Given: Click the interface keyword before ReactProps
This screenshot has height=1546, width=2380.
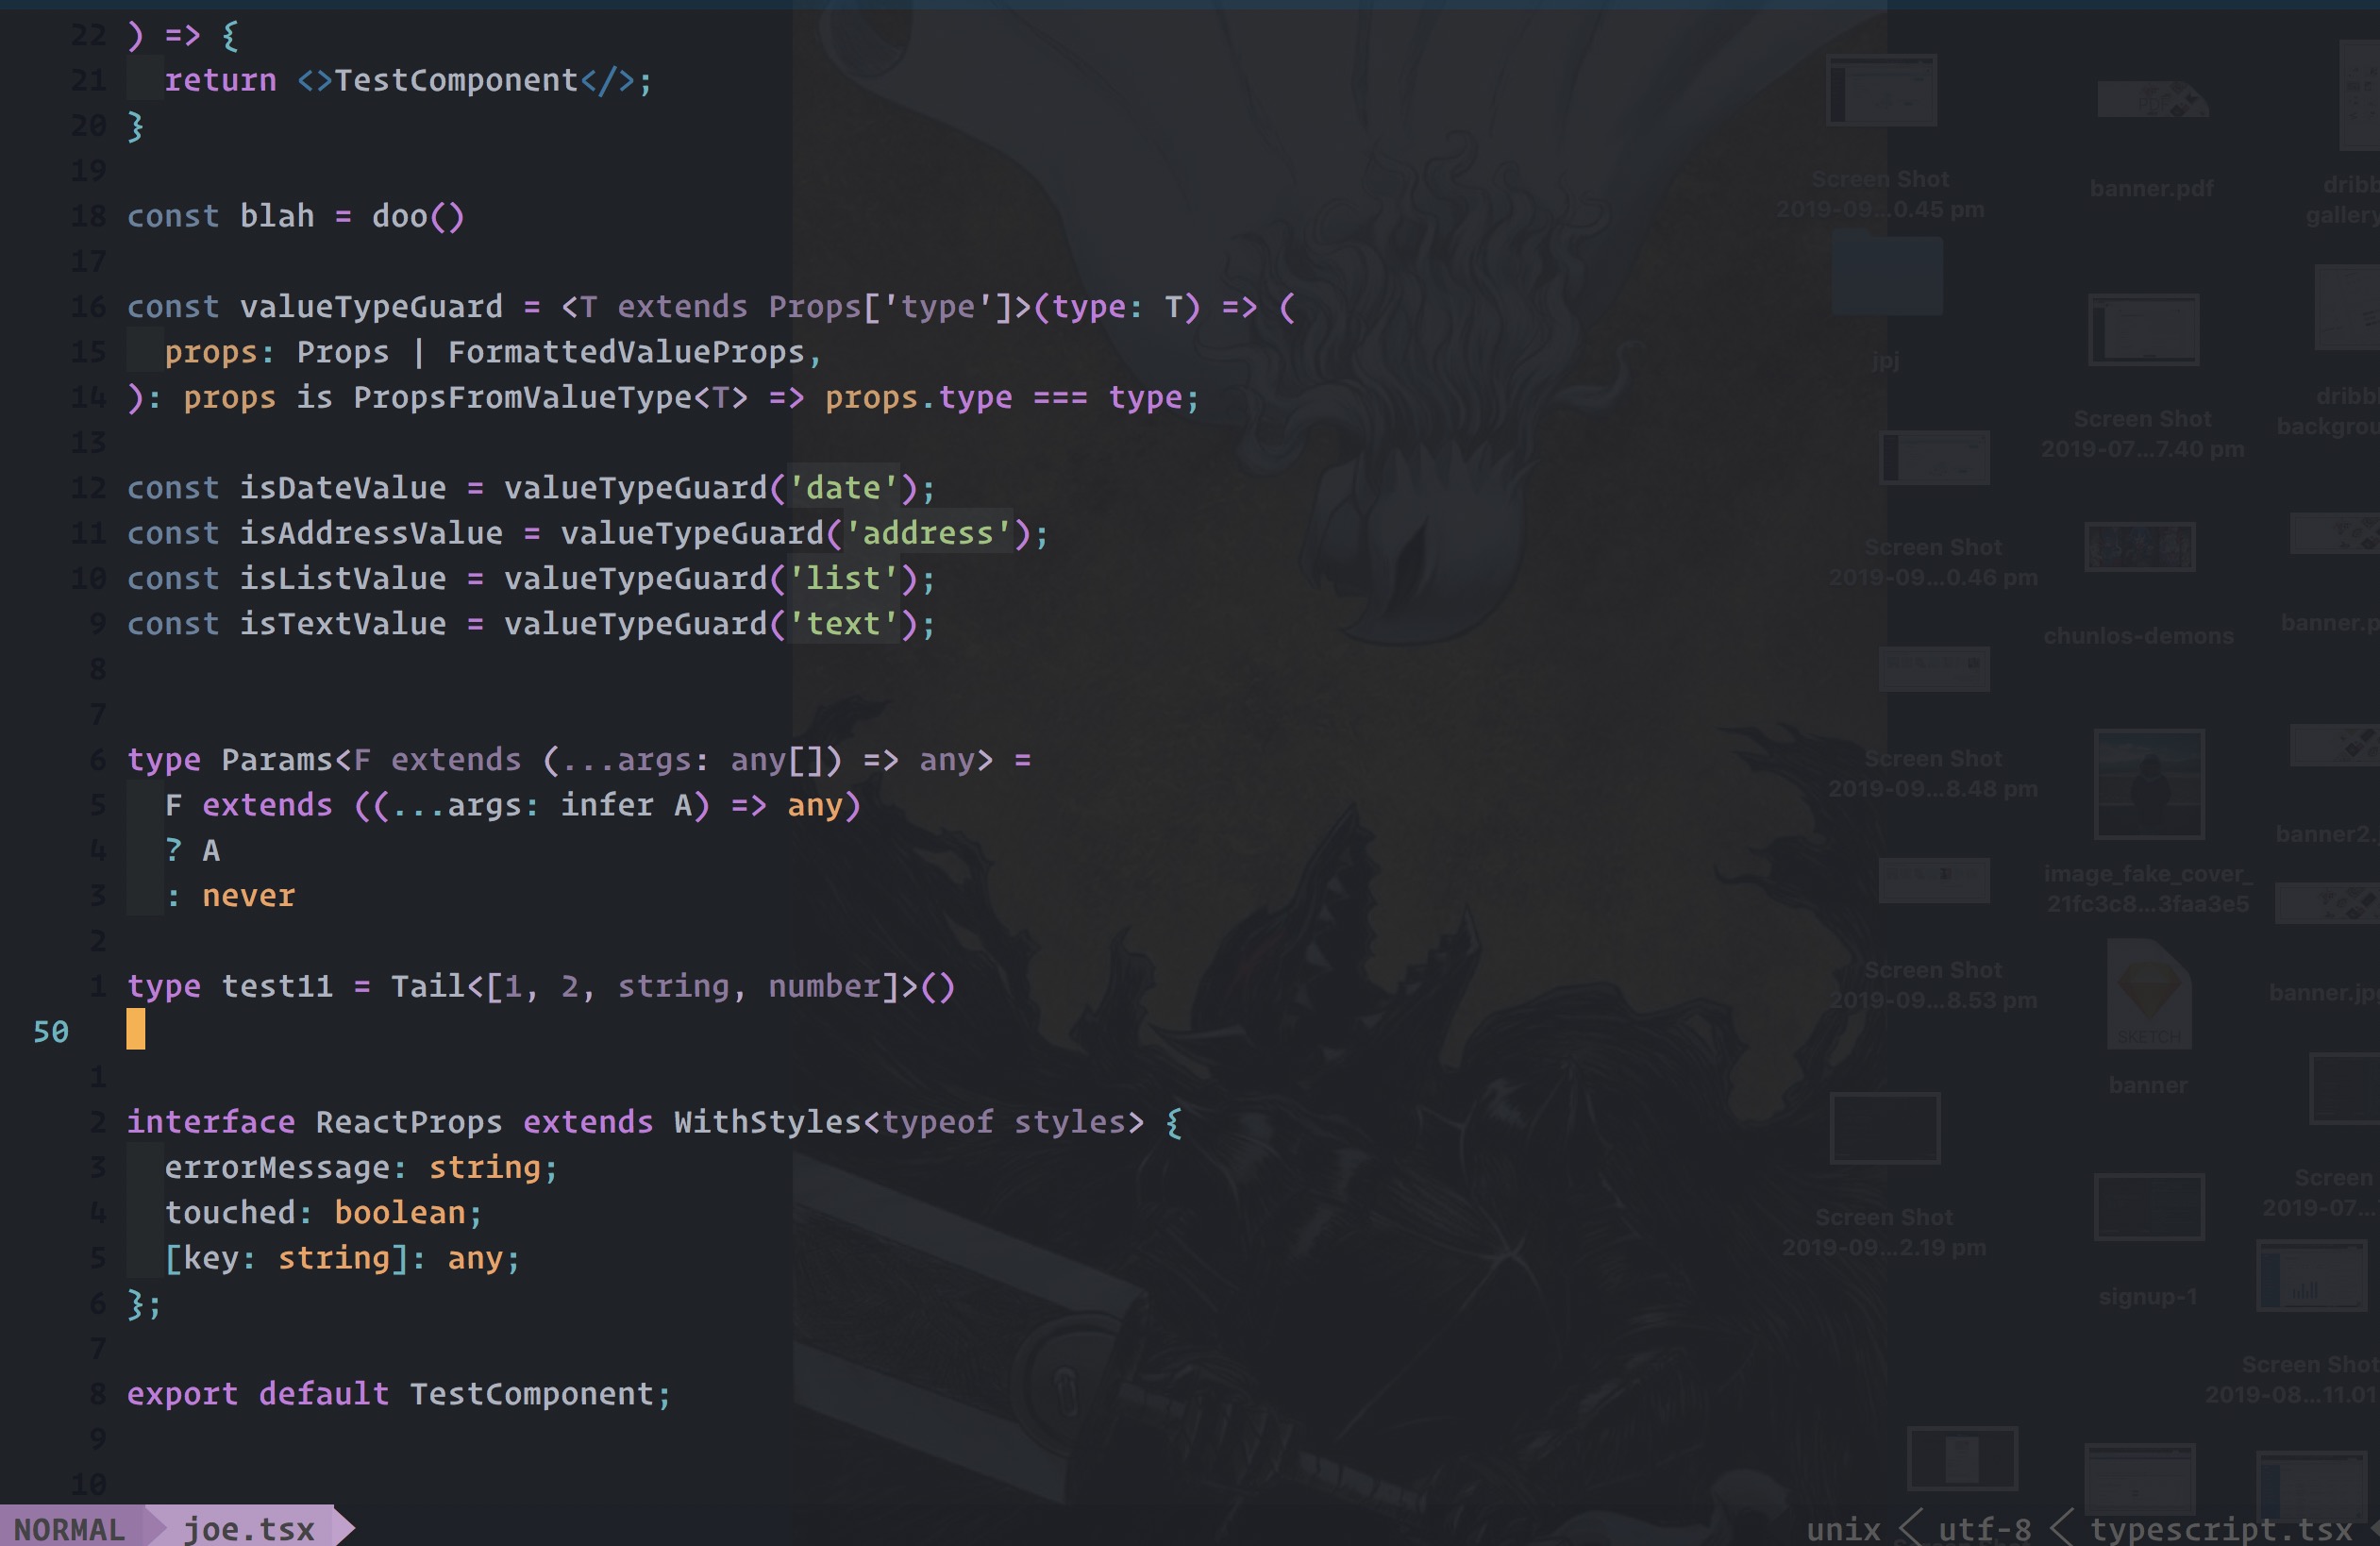Looking at the screenshot, I should tap(210, 1122).
